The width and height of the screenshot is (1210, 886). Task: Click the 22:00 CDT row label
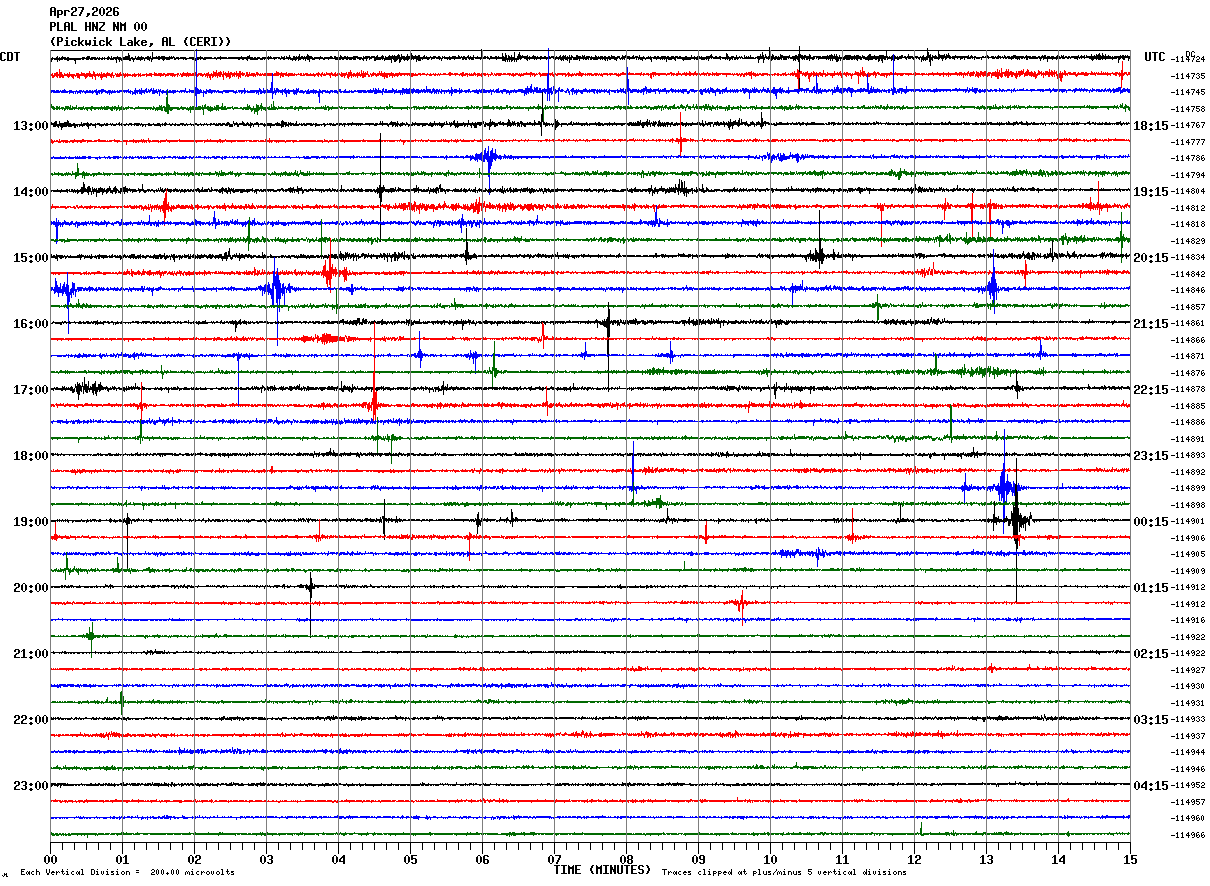point(30,720)
